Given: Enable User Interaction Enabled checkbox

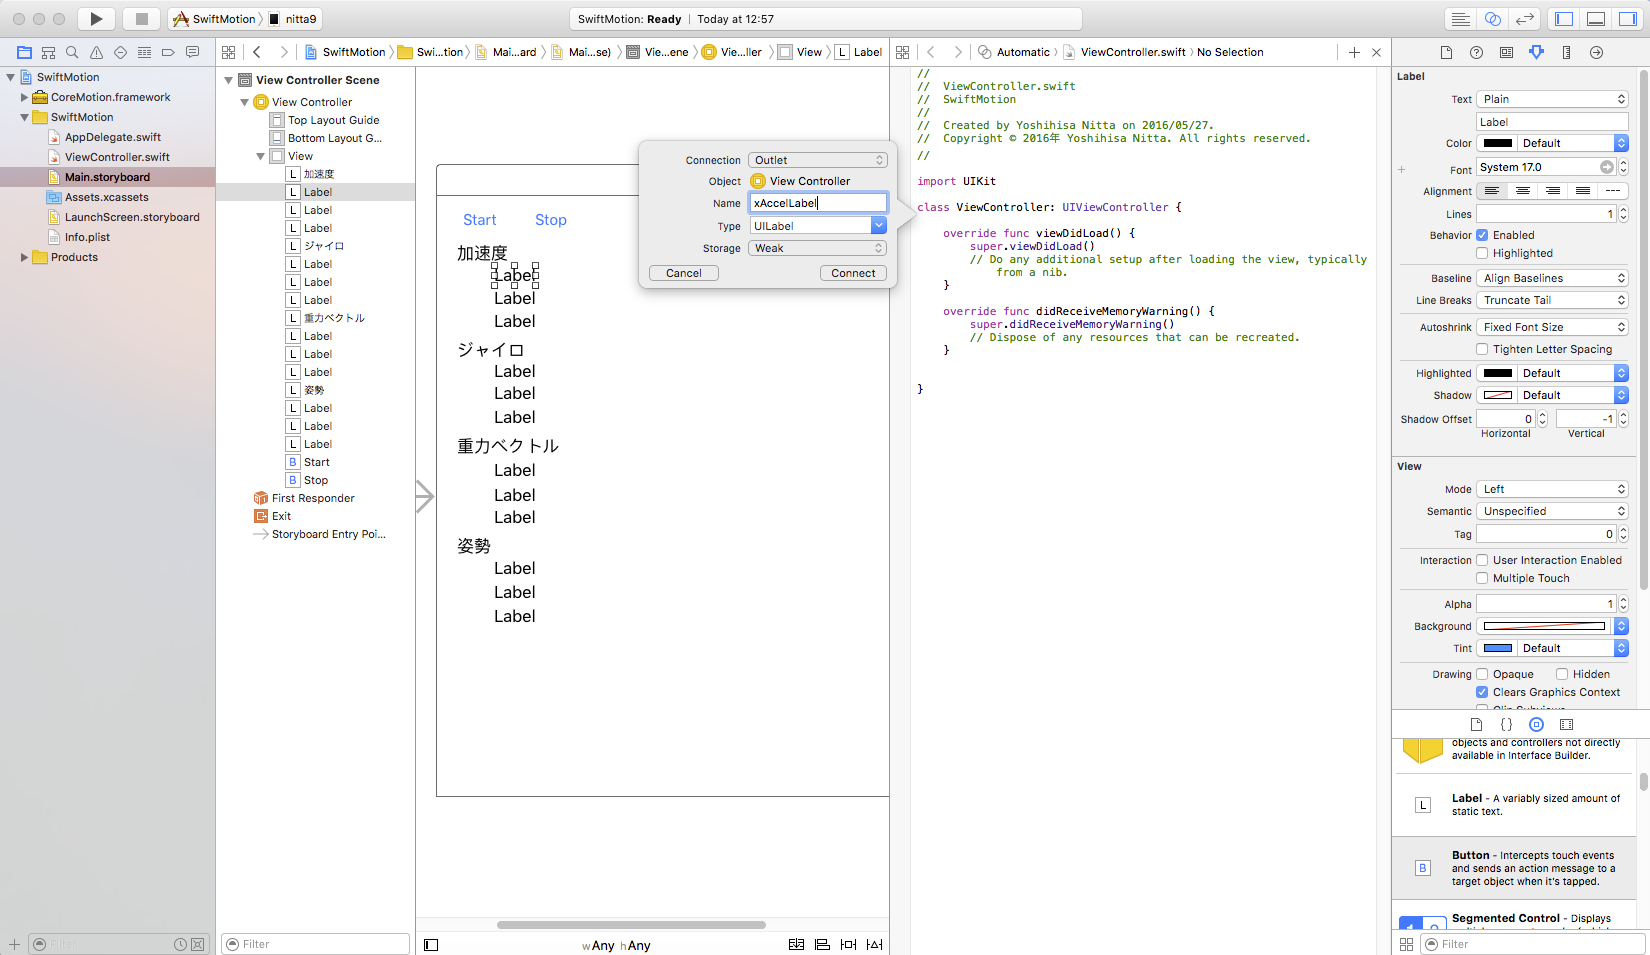Looking at the screenshot, I should coord(1482,560).
